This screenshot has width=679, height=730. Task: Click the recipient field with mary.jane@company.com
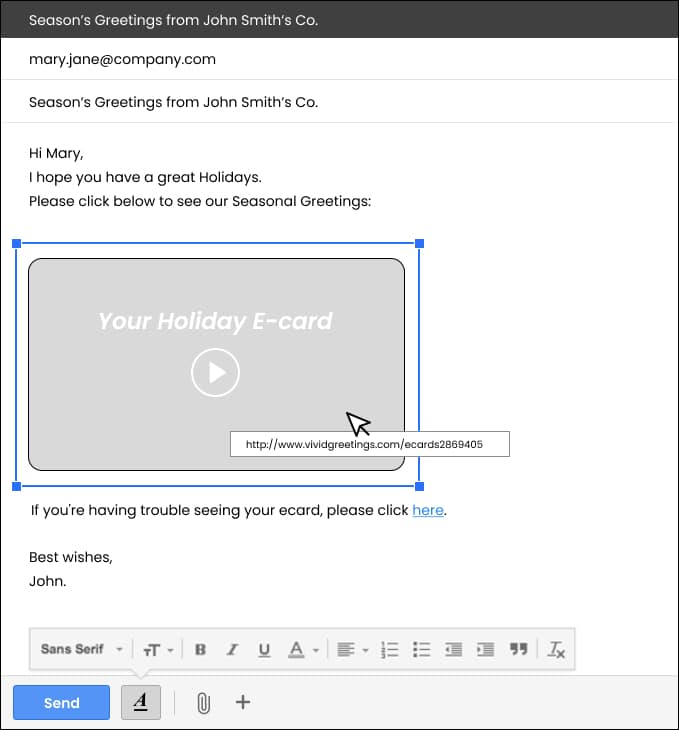(122, 59)
